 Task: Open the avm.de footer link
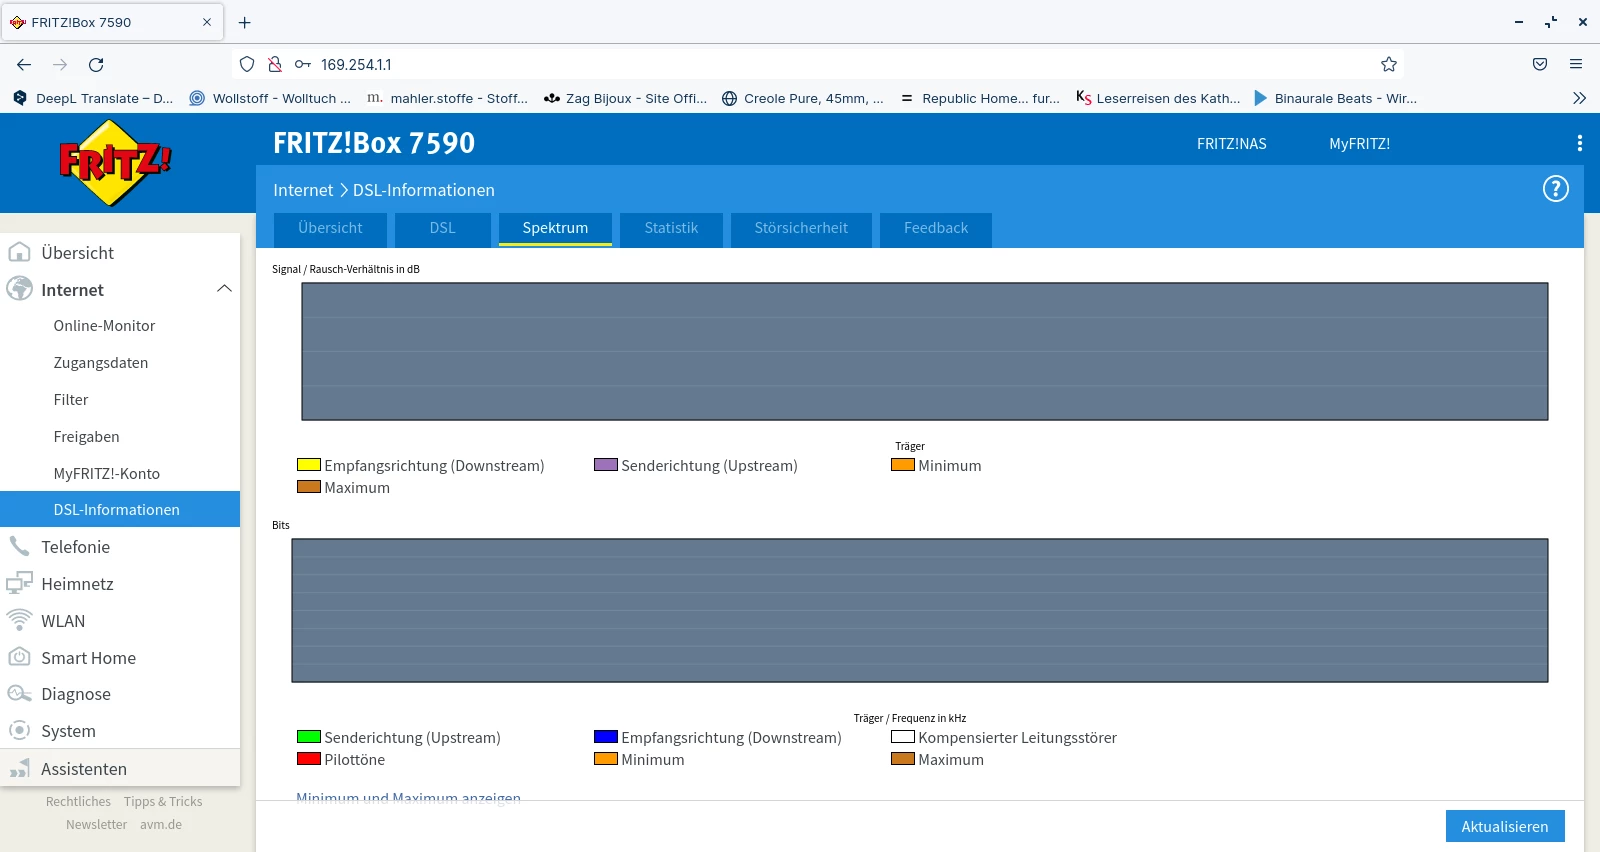pos(161,825)
